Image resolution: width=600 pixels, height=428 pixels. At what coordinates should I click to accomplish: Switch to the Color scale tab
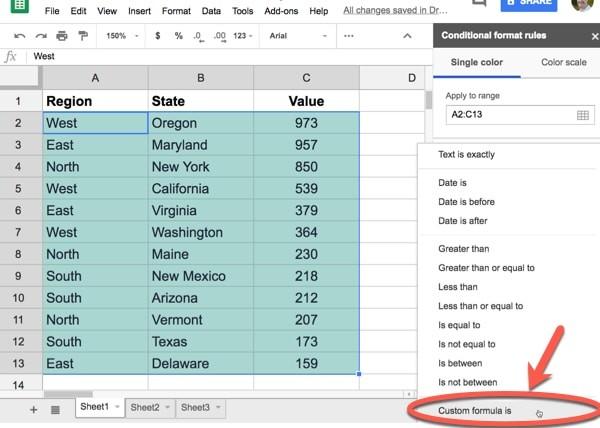click(x=564, y=62)
